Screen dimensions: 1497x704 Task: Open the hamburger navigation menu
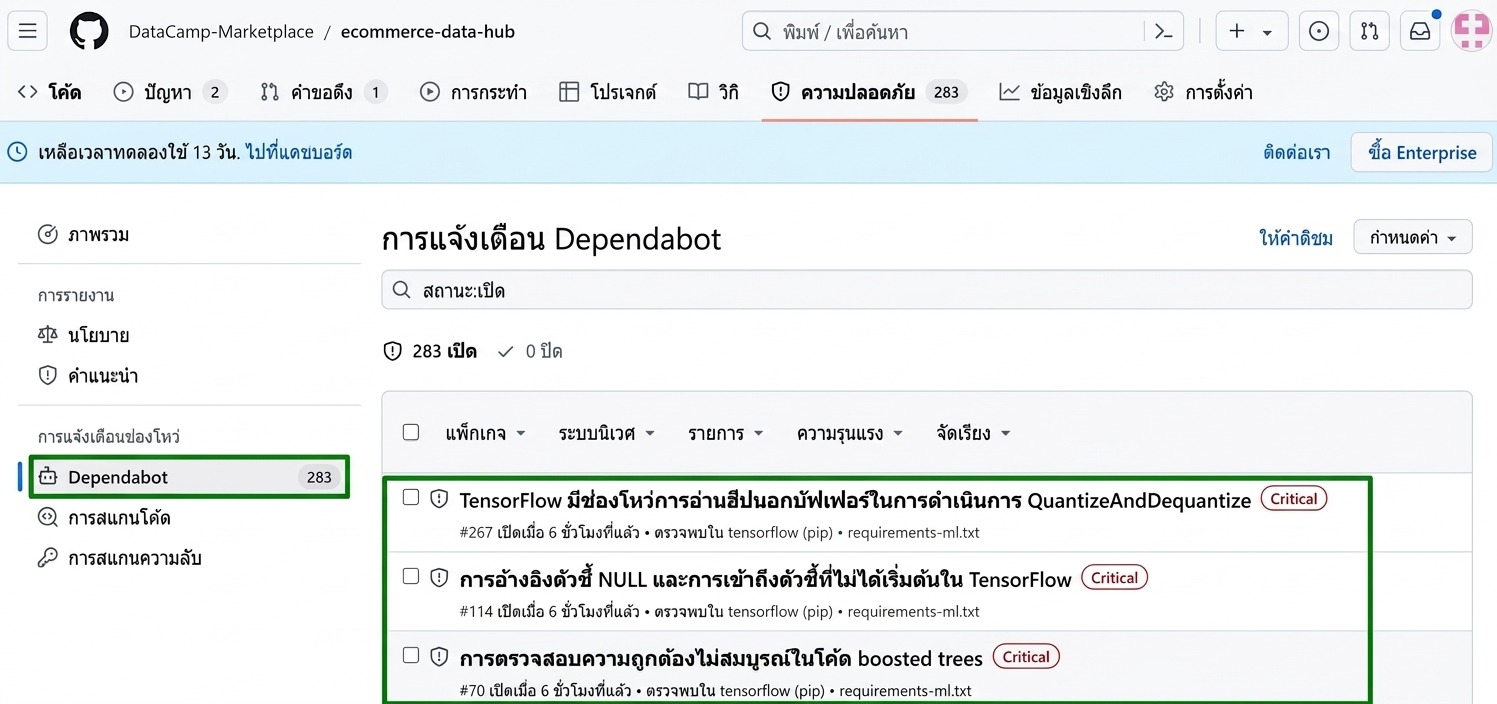coord(27,32)
